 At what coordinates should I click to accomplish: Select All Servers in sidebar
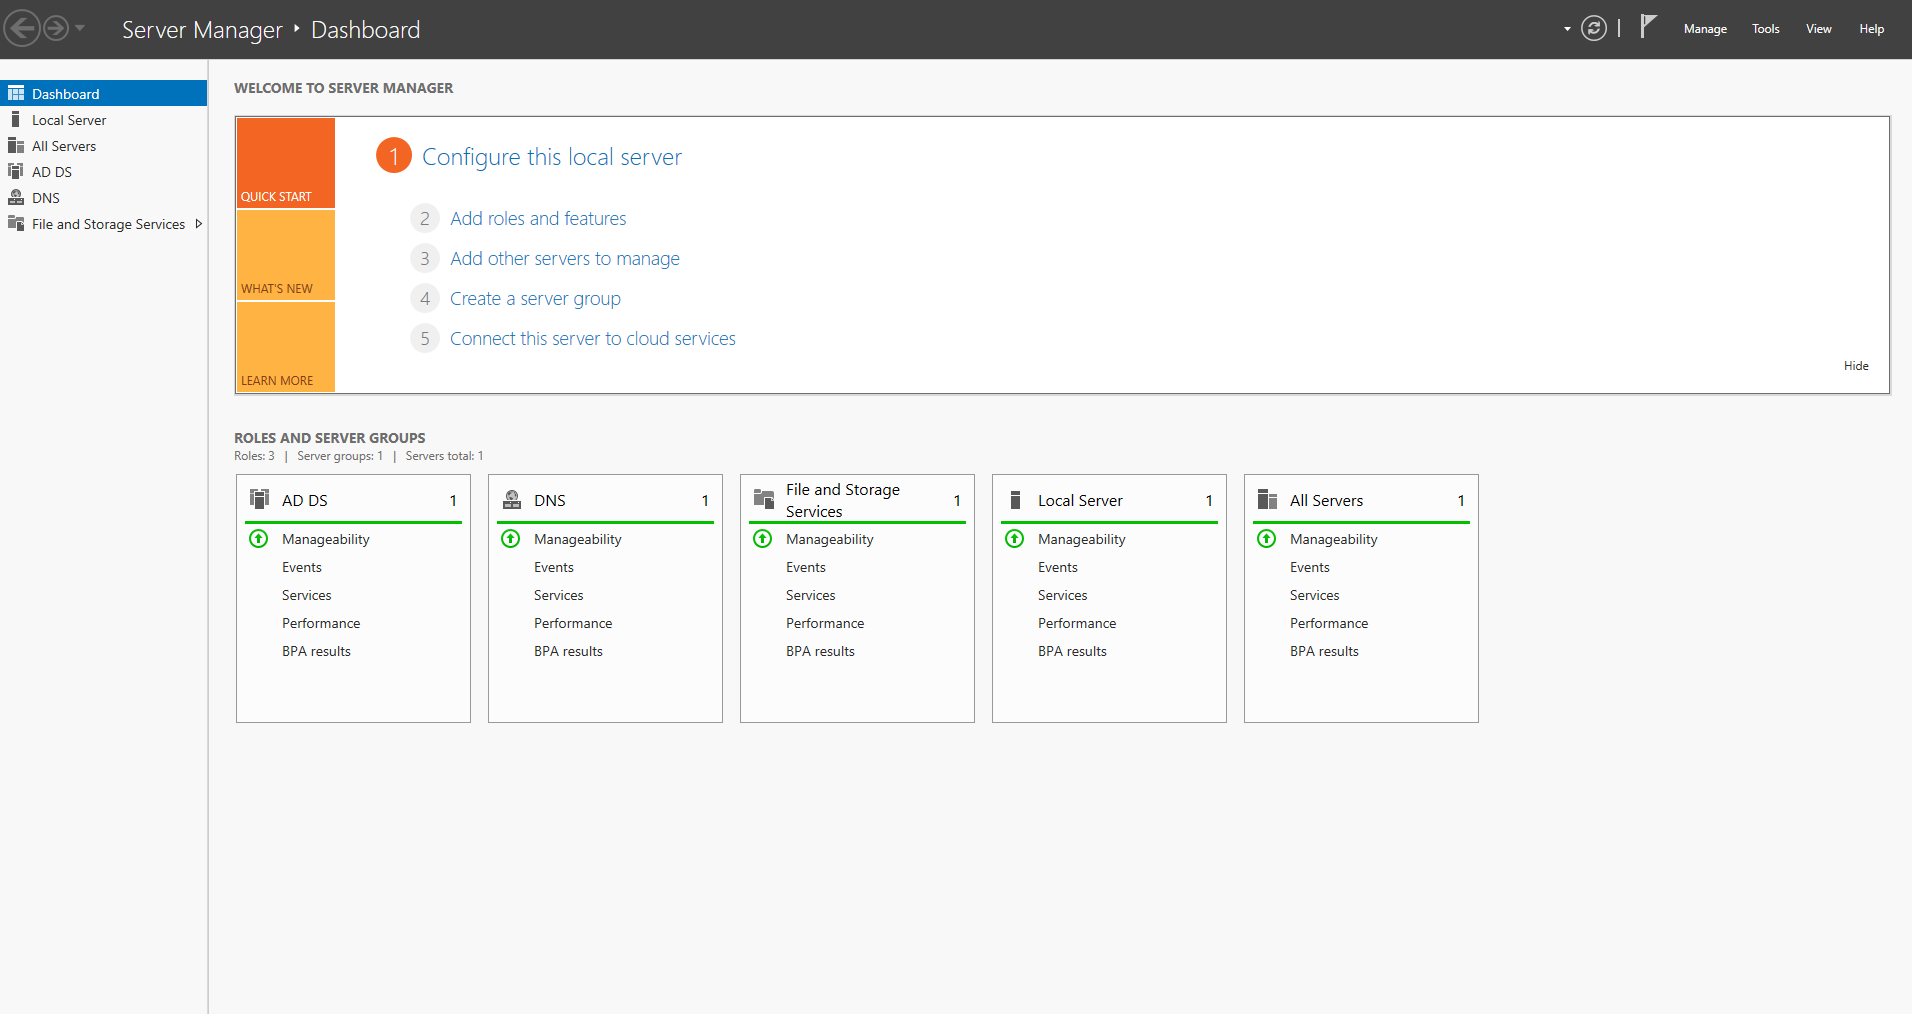coord(104,146)
